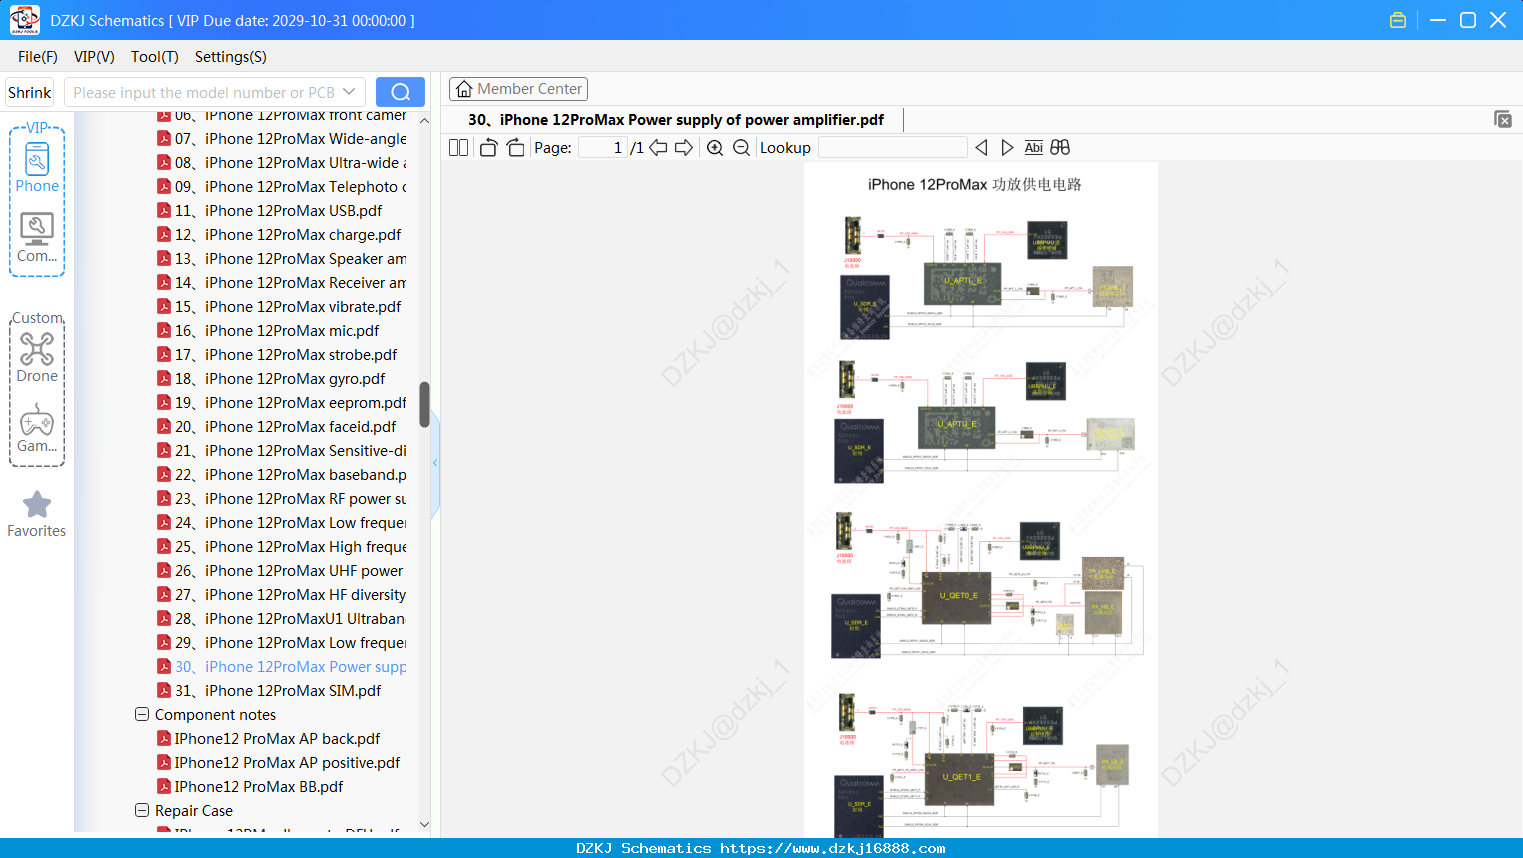This screenshot has height=858, width=1523.
Task: Open 20、iPhone 12ProMax faceid.pdf
Action: click(x=286, y=427)
